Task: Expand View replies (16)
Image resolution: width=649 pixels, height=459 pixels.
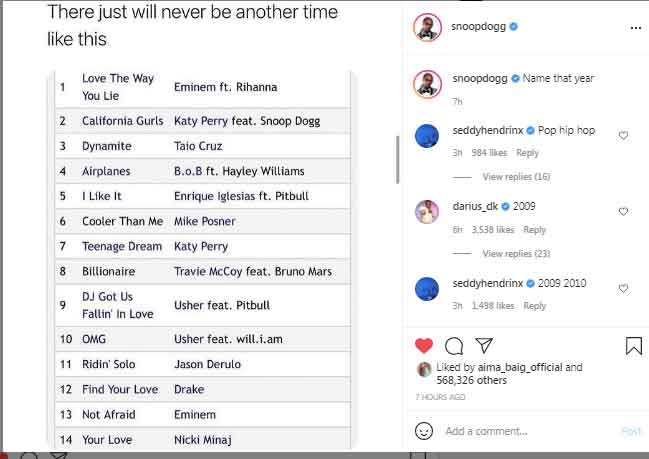Action: click(516, 177)
